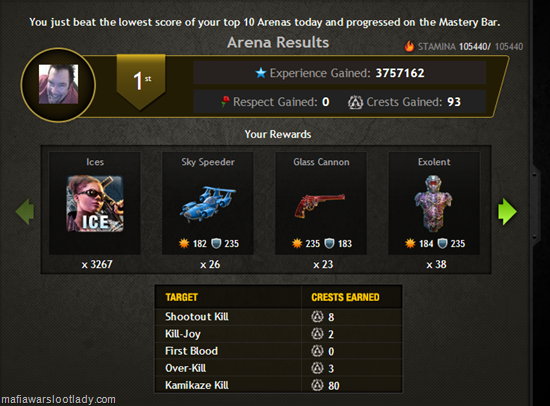
Task: Click the left arrow in rewards carousel
Action: coord(25,212)
